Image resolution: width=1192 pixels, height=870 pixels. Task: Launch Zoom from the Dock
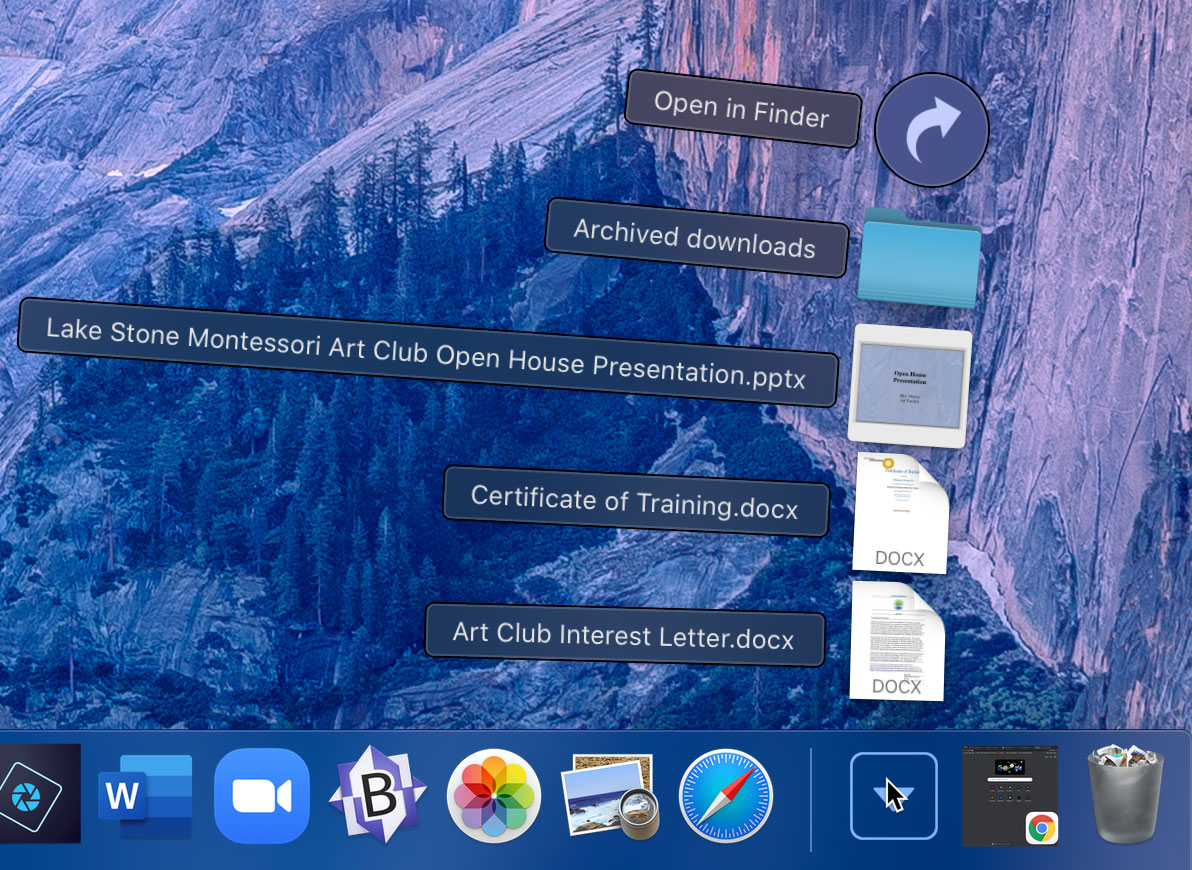point(260,795)
